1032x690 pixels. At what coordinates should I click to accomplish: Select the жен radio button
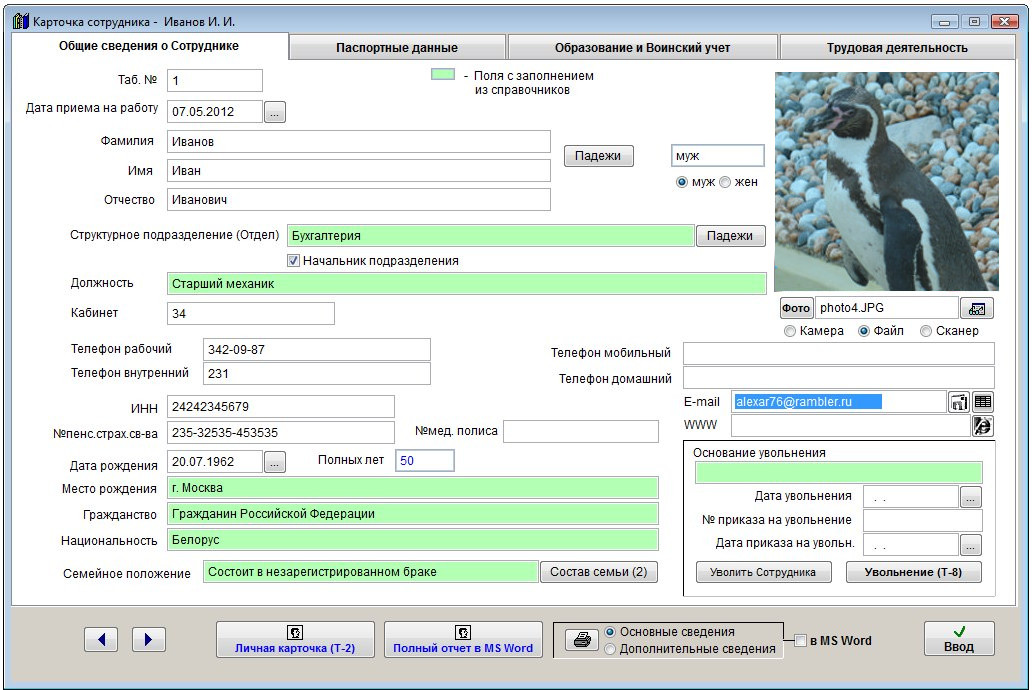[x=726, y=182]
